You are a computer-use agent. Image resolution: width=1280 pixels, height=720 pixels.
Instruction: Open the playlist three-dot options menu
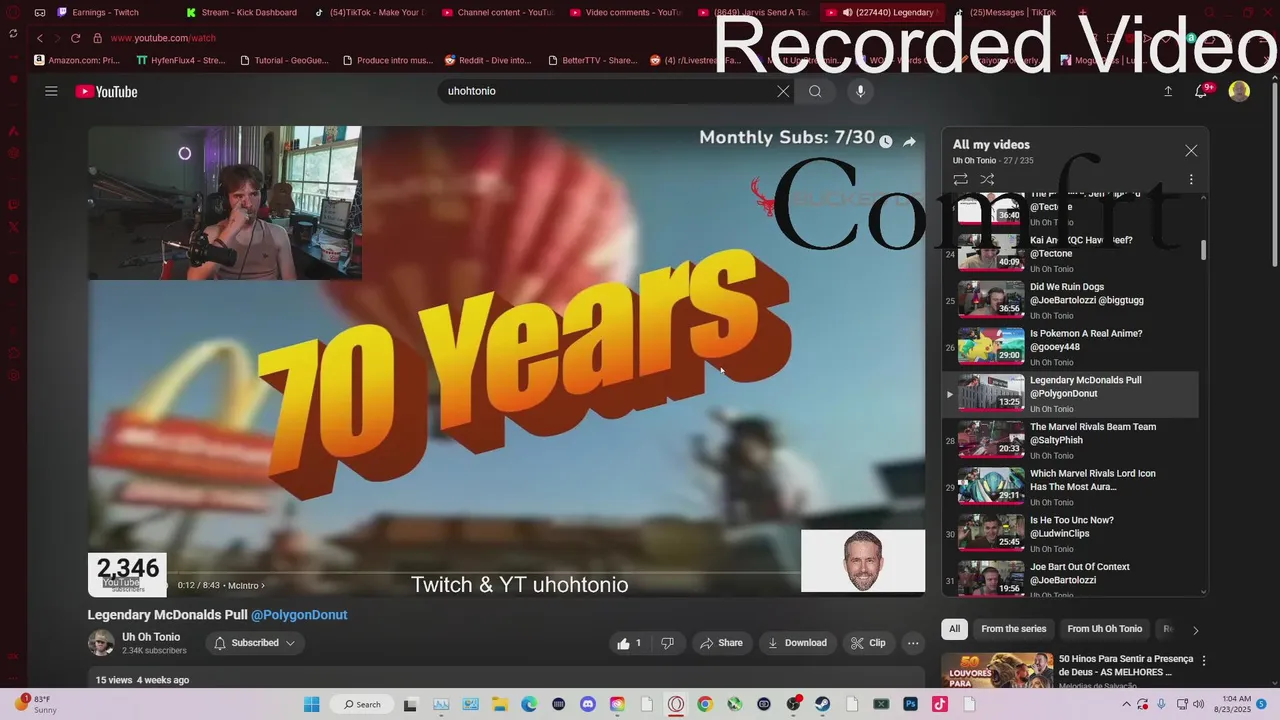1191,179
